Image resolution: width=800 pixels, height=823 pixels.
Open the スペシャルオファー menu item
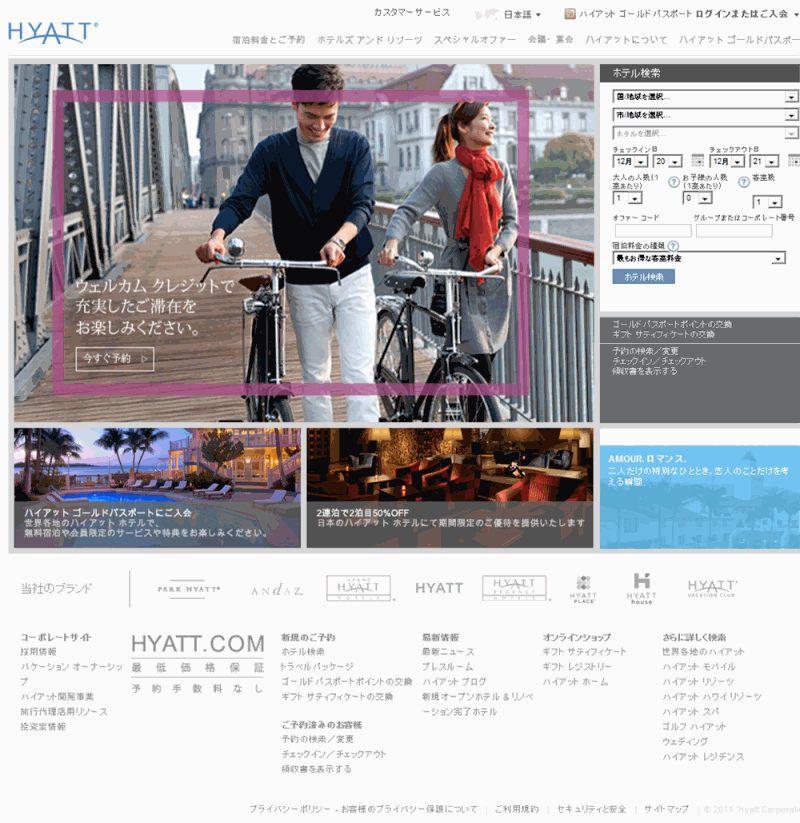click(x=475, y=40)
